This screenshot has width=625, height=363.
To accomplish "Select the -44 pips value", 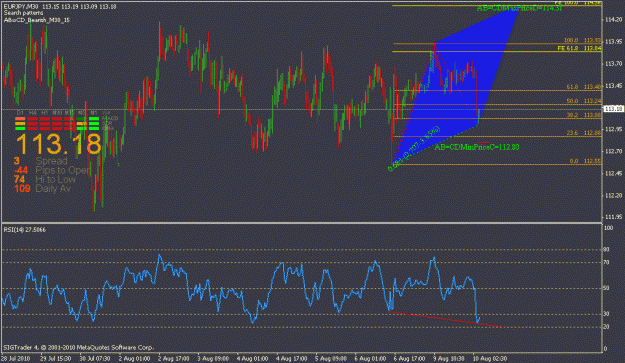I will tap(21, 170).
